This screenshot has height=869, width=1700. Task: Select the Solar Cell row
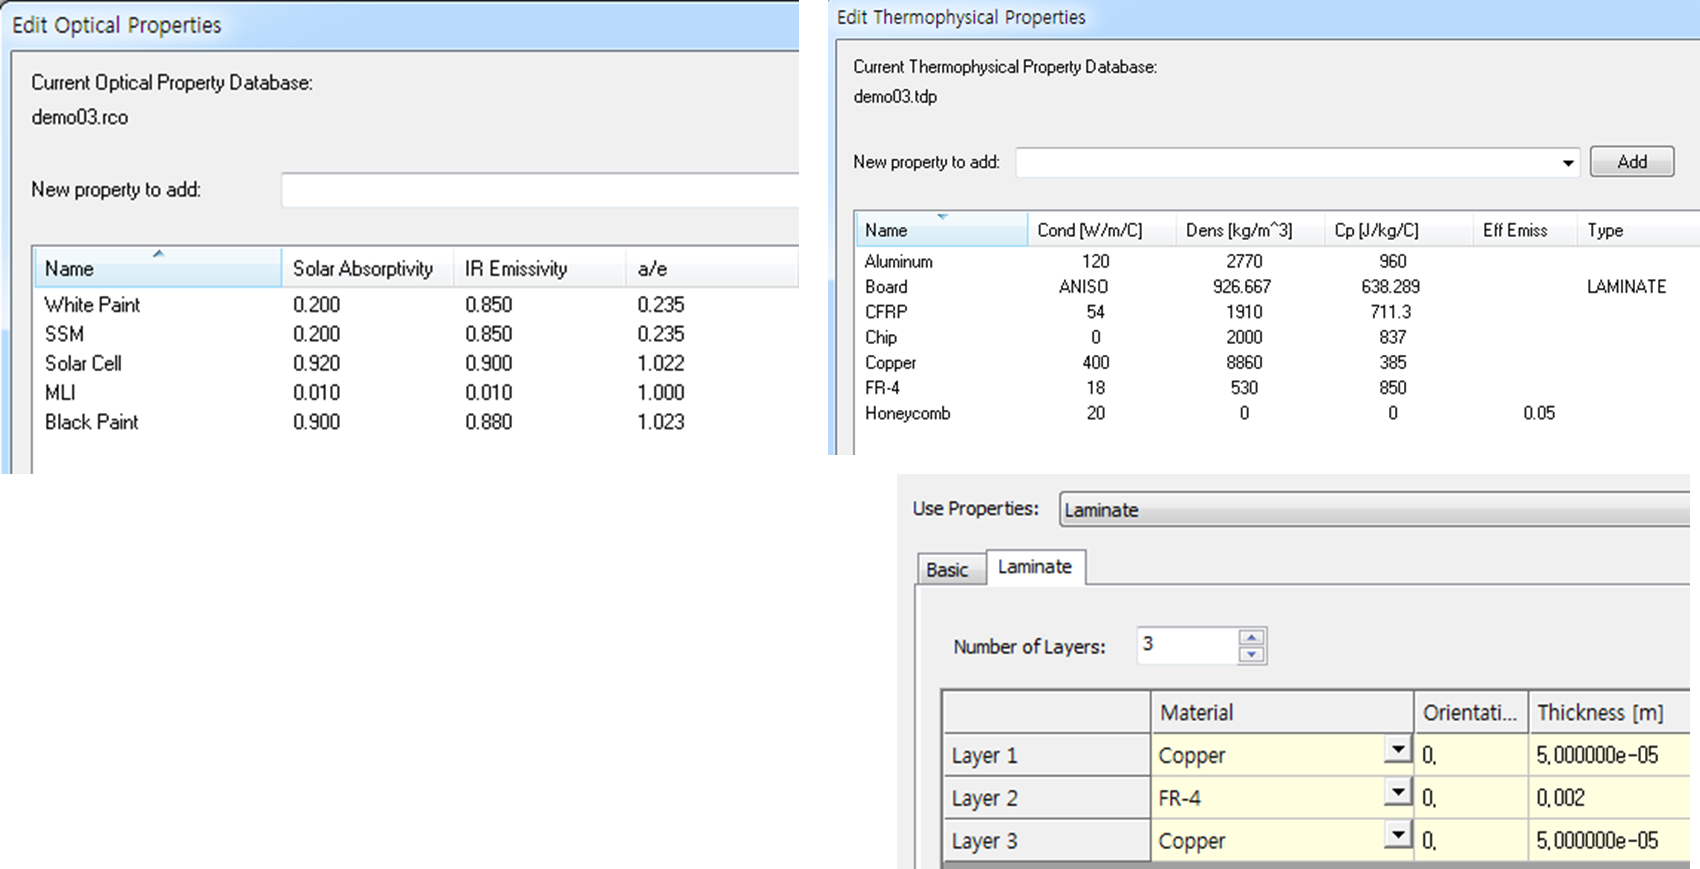tap(416, 363)
